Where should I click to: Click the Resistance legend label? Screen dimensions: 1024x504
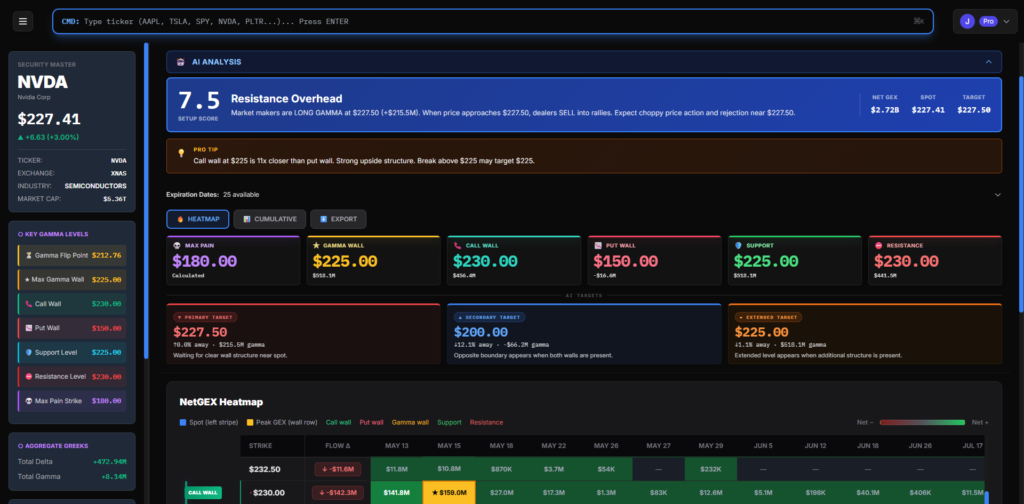pos(487,422)
